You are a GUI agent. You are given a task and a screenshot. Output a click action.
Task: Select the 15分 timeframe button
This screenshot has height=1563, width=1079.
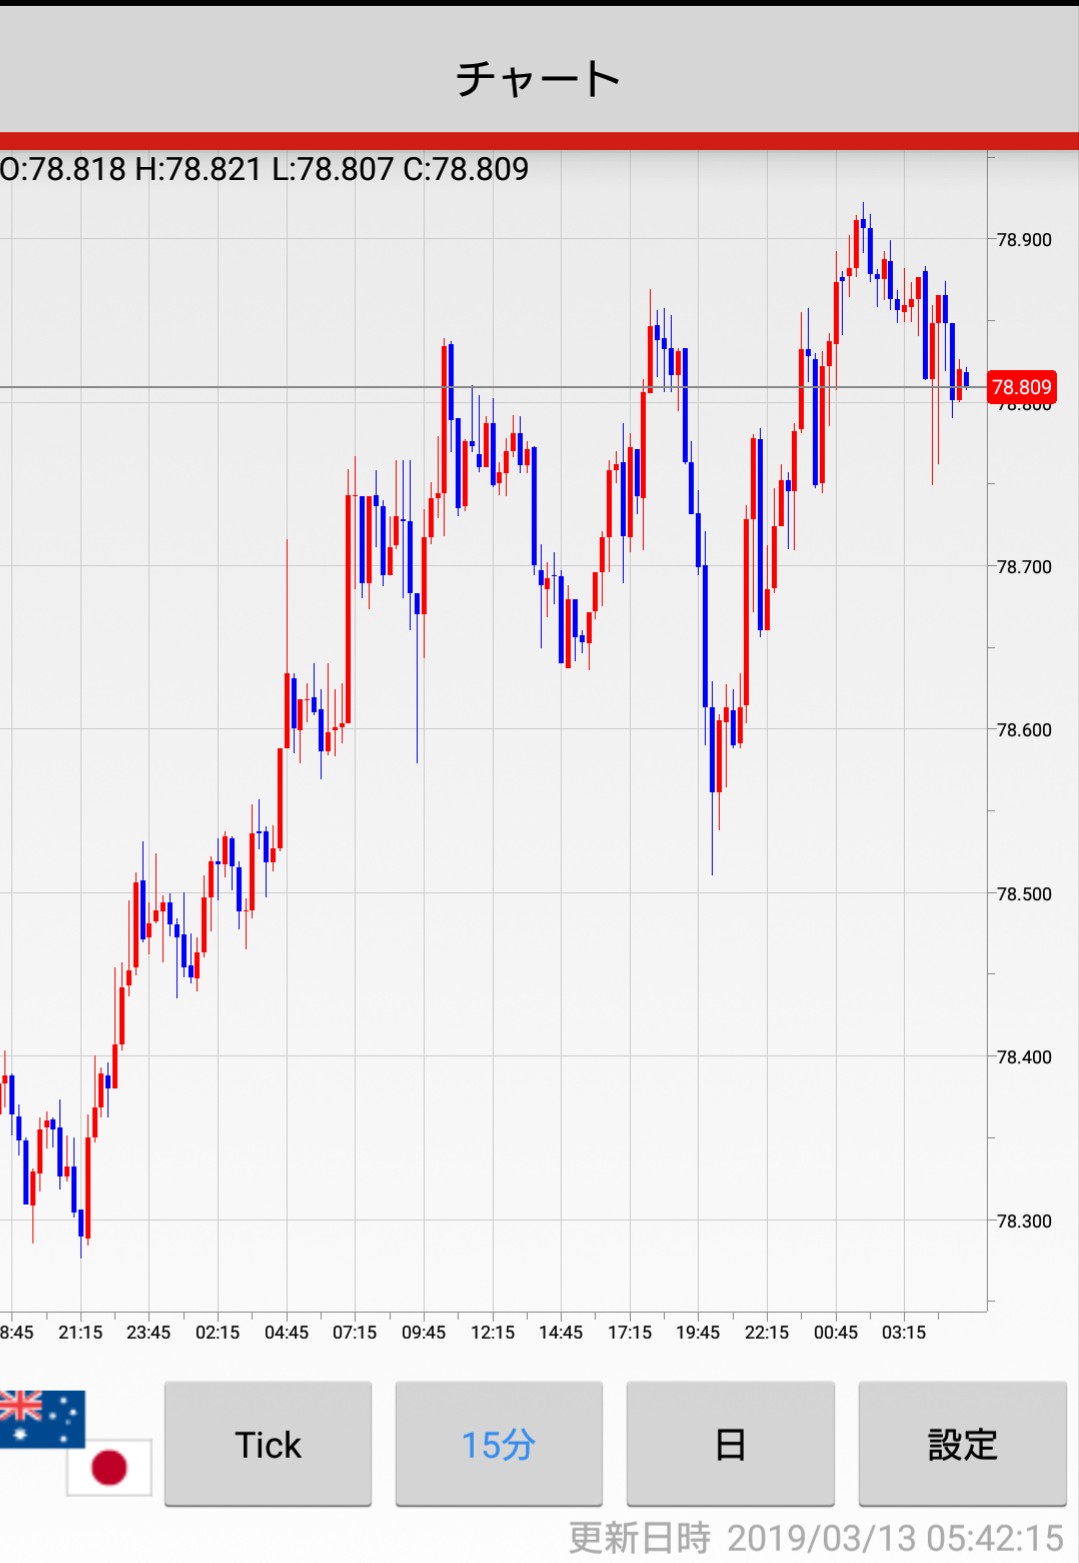click(x=499, y=1444)
